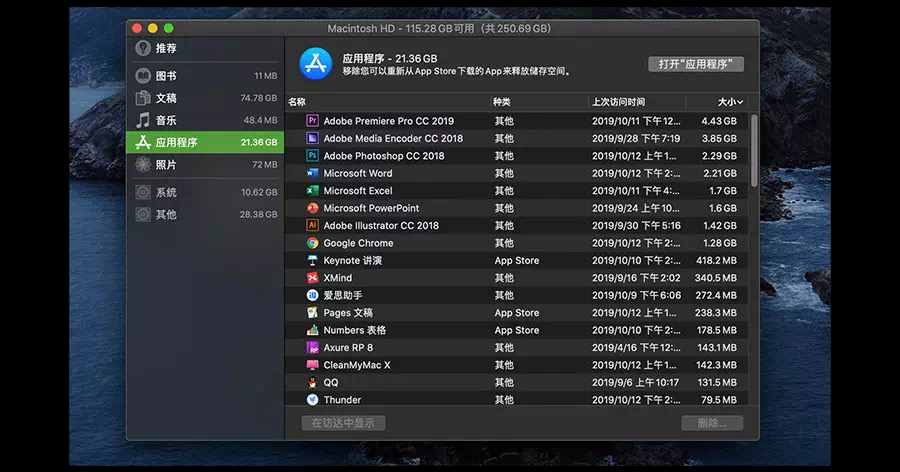Click the CleanMyMac X app icon
The height and width of the screenshot is (472, 900).
pos(312,365)
